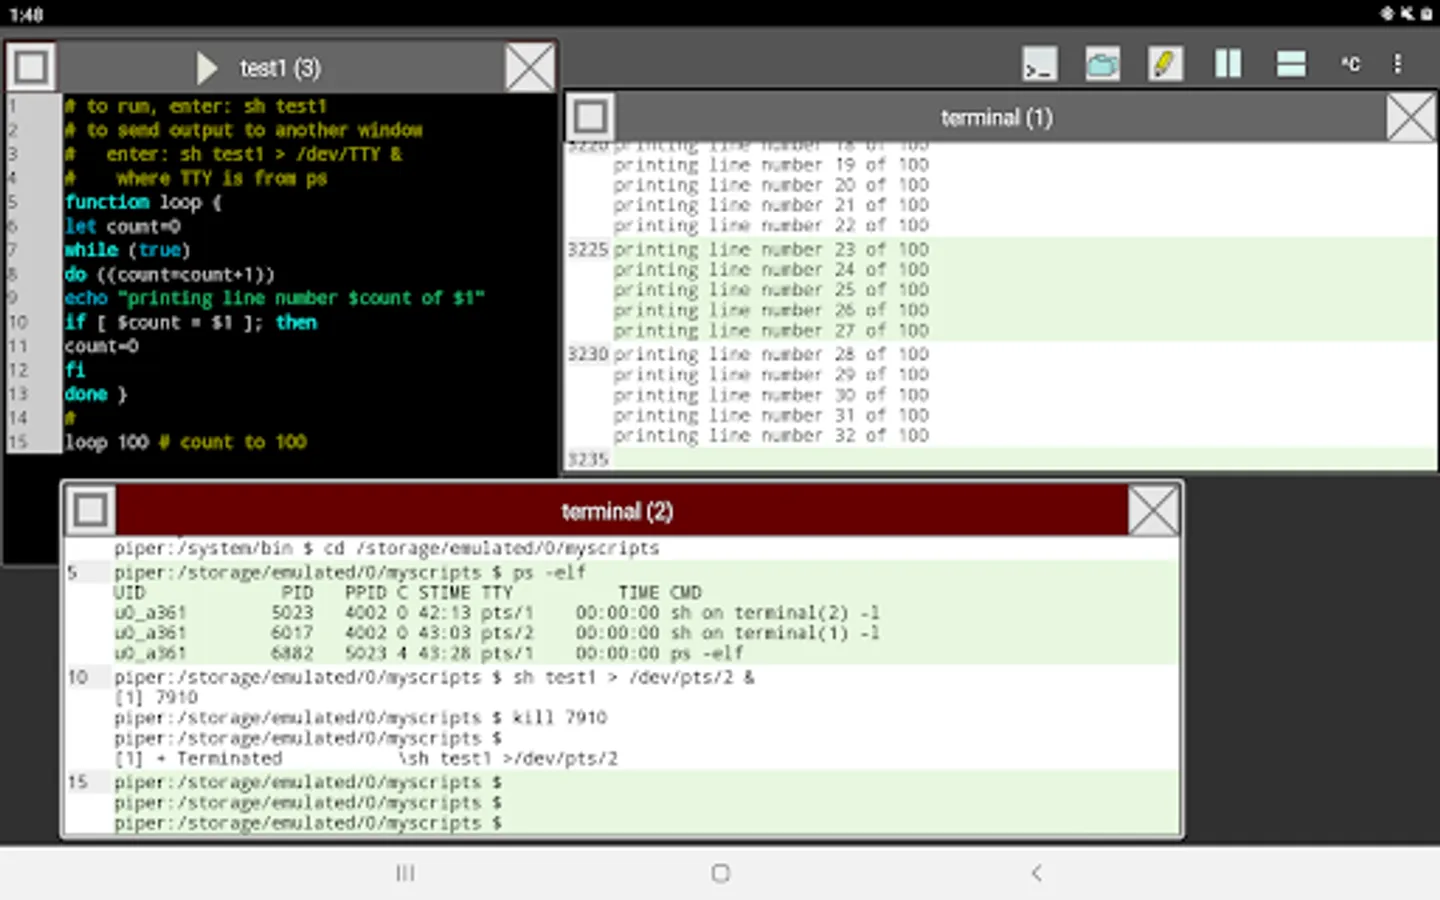The height and width of the screenshot is (900, 1440).
Task: Click the folder icon to open files
Action: tap(1102, 65)
